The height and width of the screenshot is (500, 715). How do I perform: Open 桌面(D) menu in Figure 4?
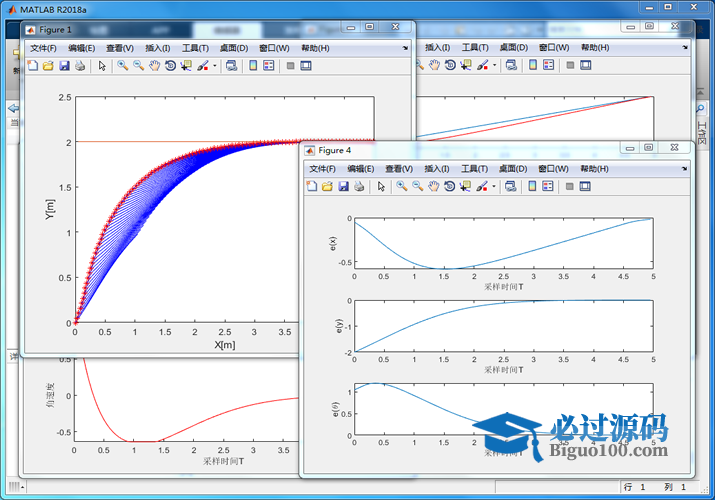(x=513, y=169)
